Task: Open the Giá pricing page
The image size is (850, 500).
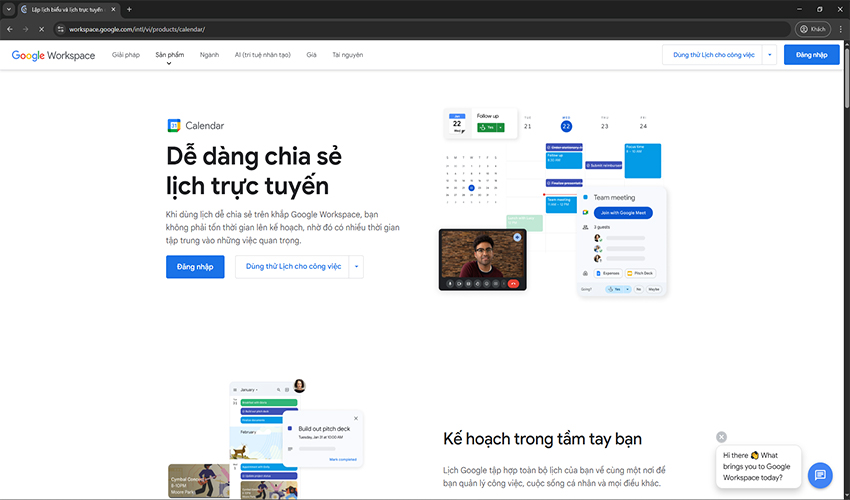Action: click(x=311, y=55)
